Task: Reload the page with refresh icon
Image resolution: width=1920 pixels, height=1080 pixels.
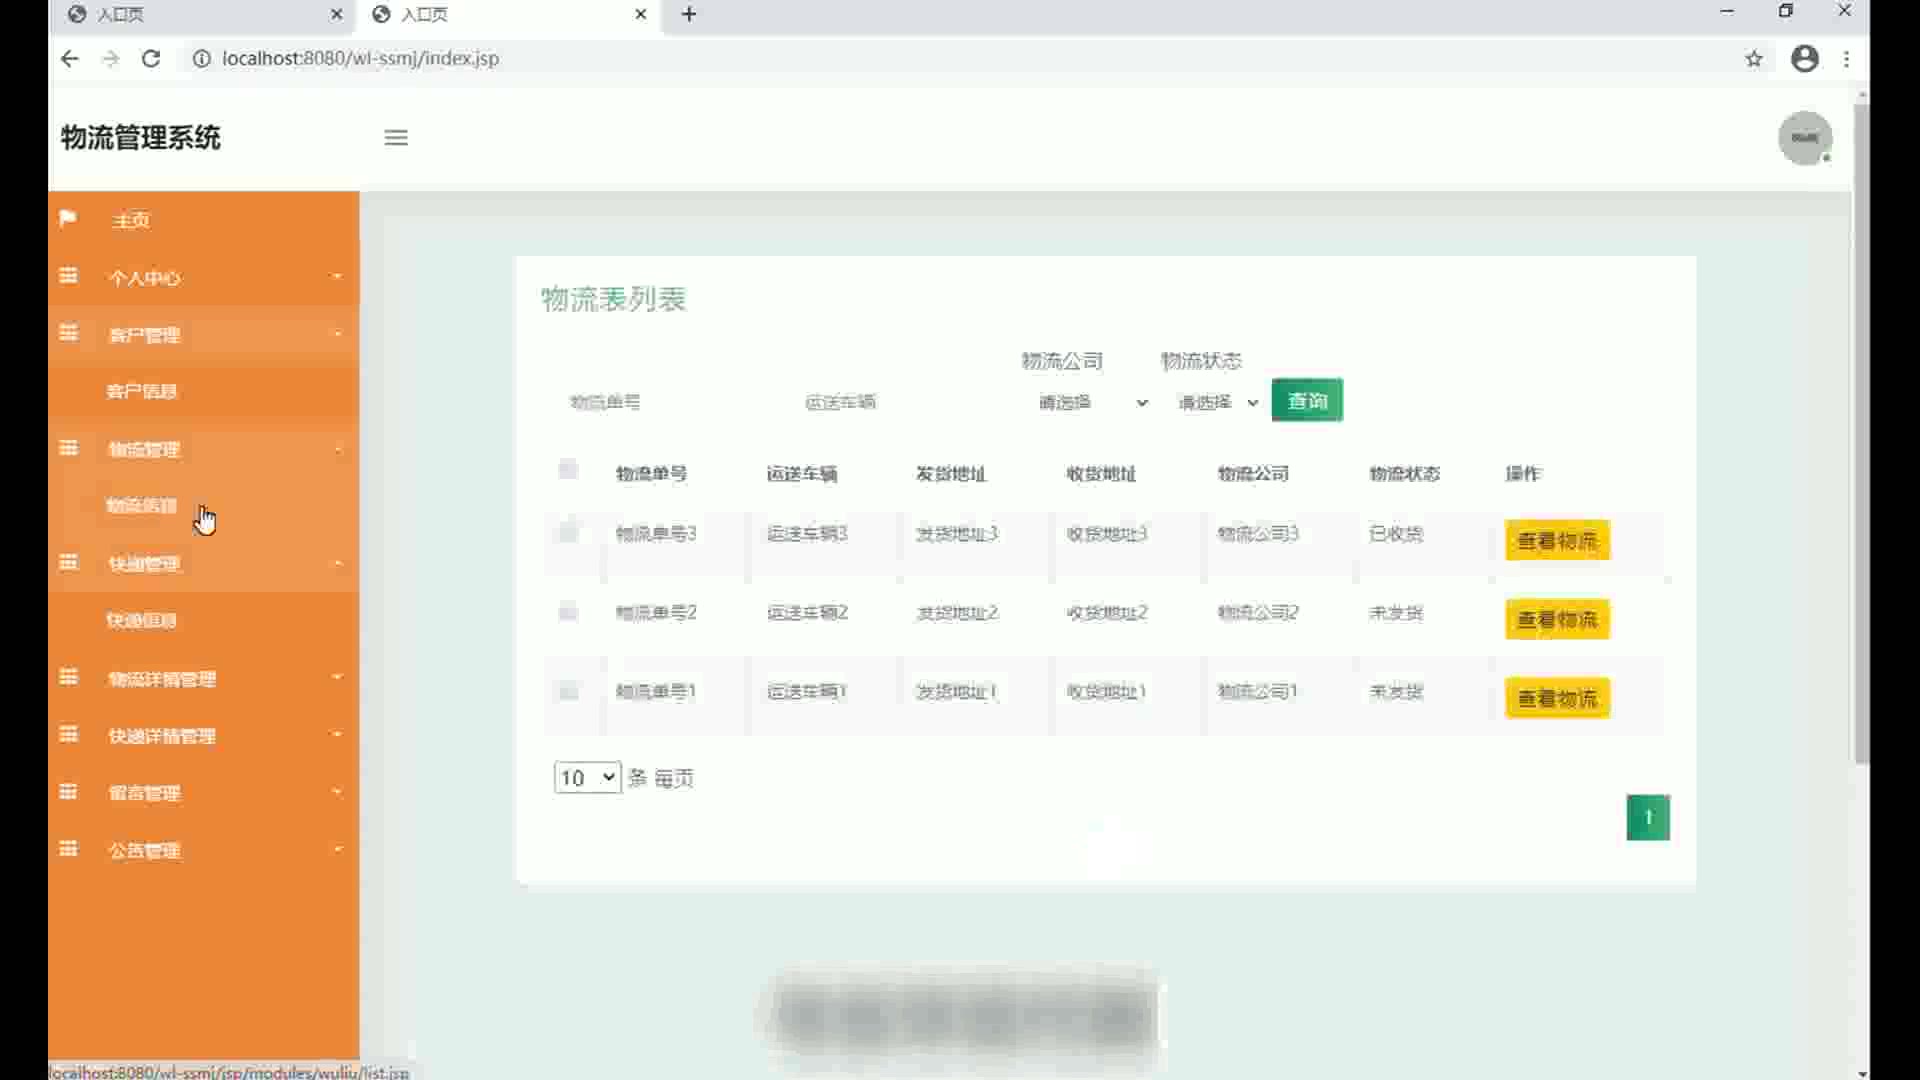Action: 151,59
